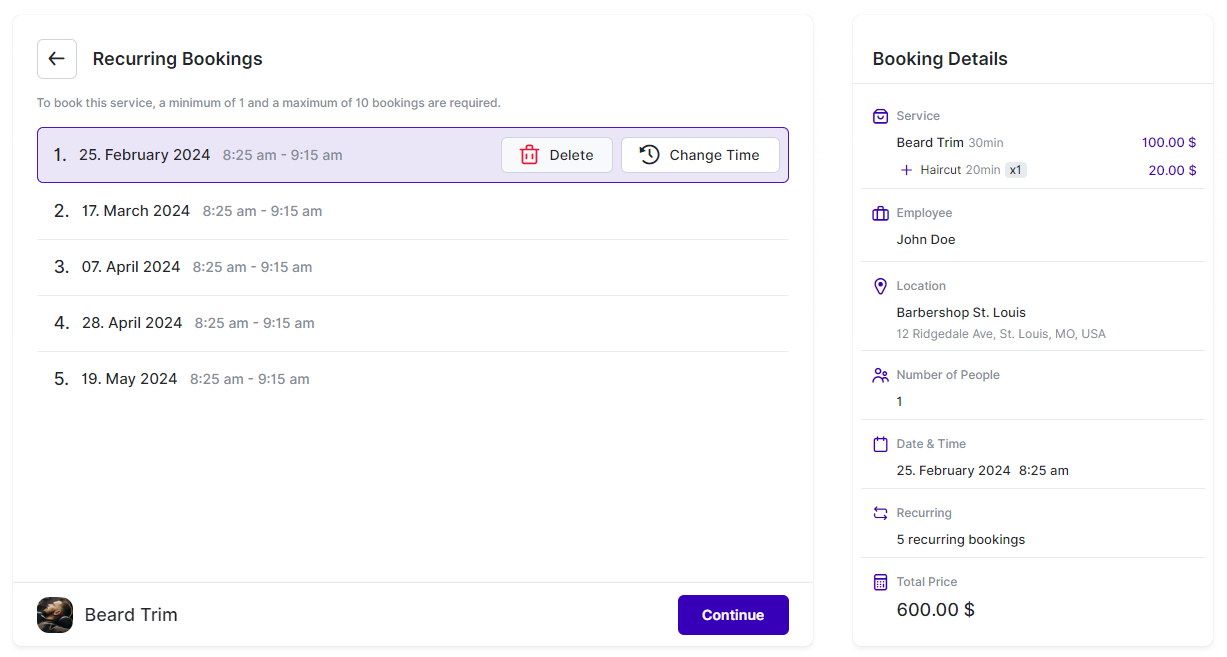This screenshot has width=1227, height=657.
Task: Click the Recurring repeat arrows icon
Action: point(880,513)
